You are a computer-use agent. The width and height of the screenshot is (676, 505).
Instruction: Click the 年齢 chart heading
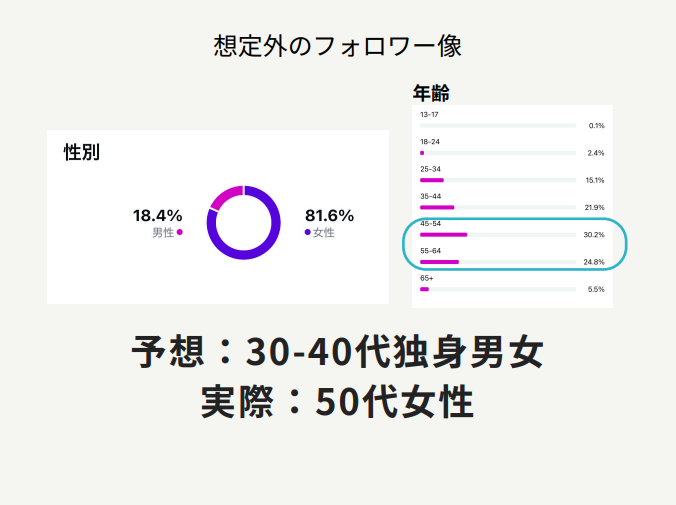(431, 94)
